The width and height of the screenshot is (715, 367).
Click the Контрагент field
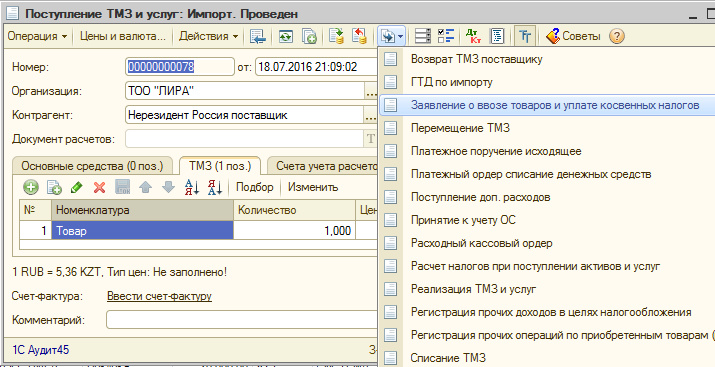245,115
